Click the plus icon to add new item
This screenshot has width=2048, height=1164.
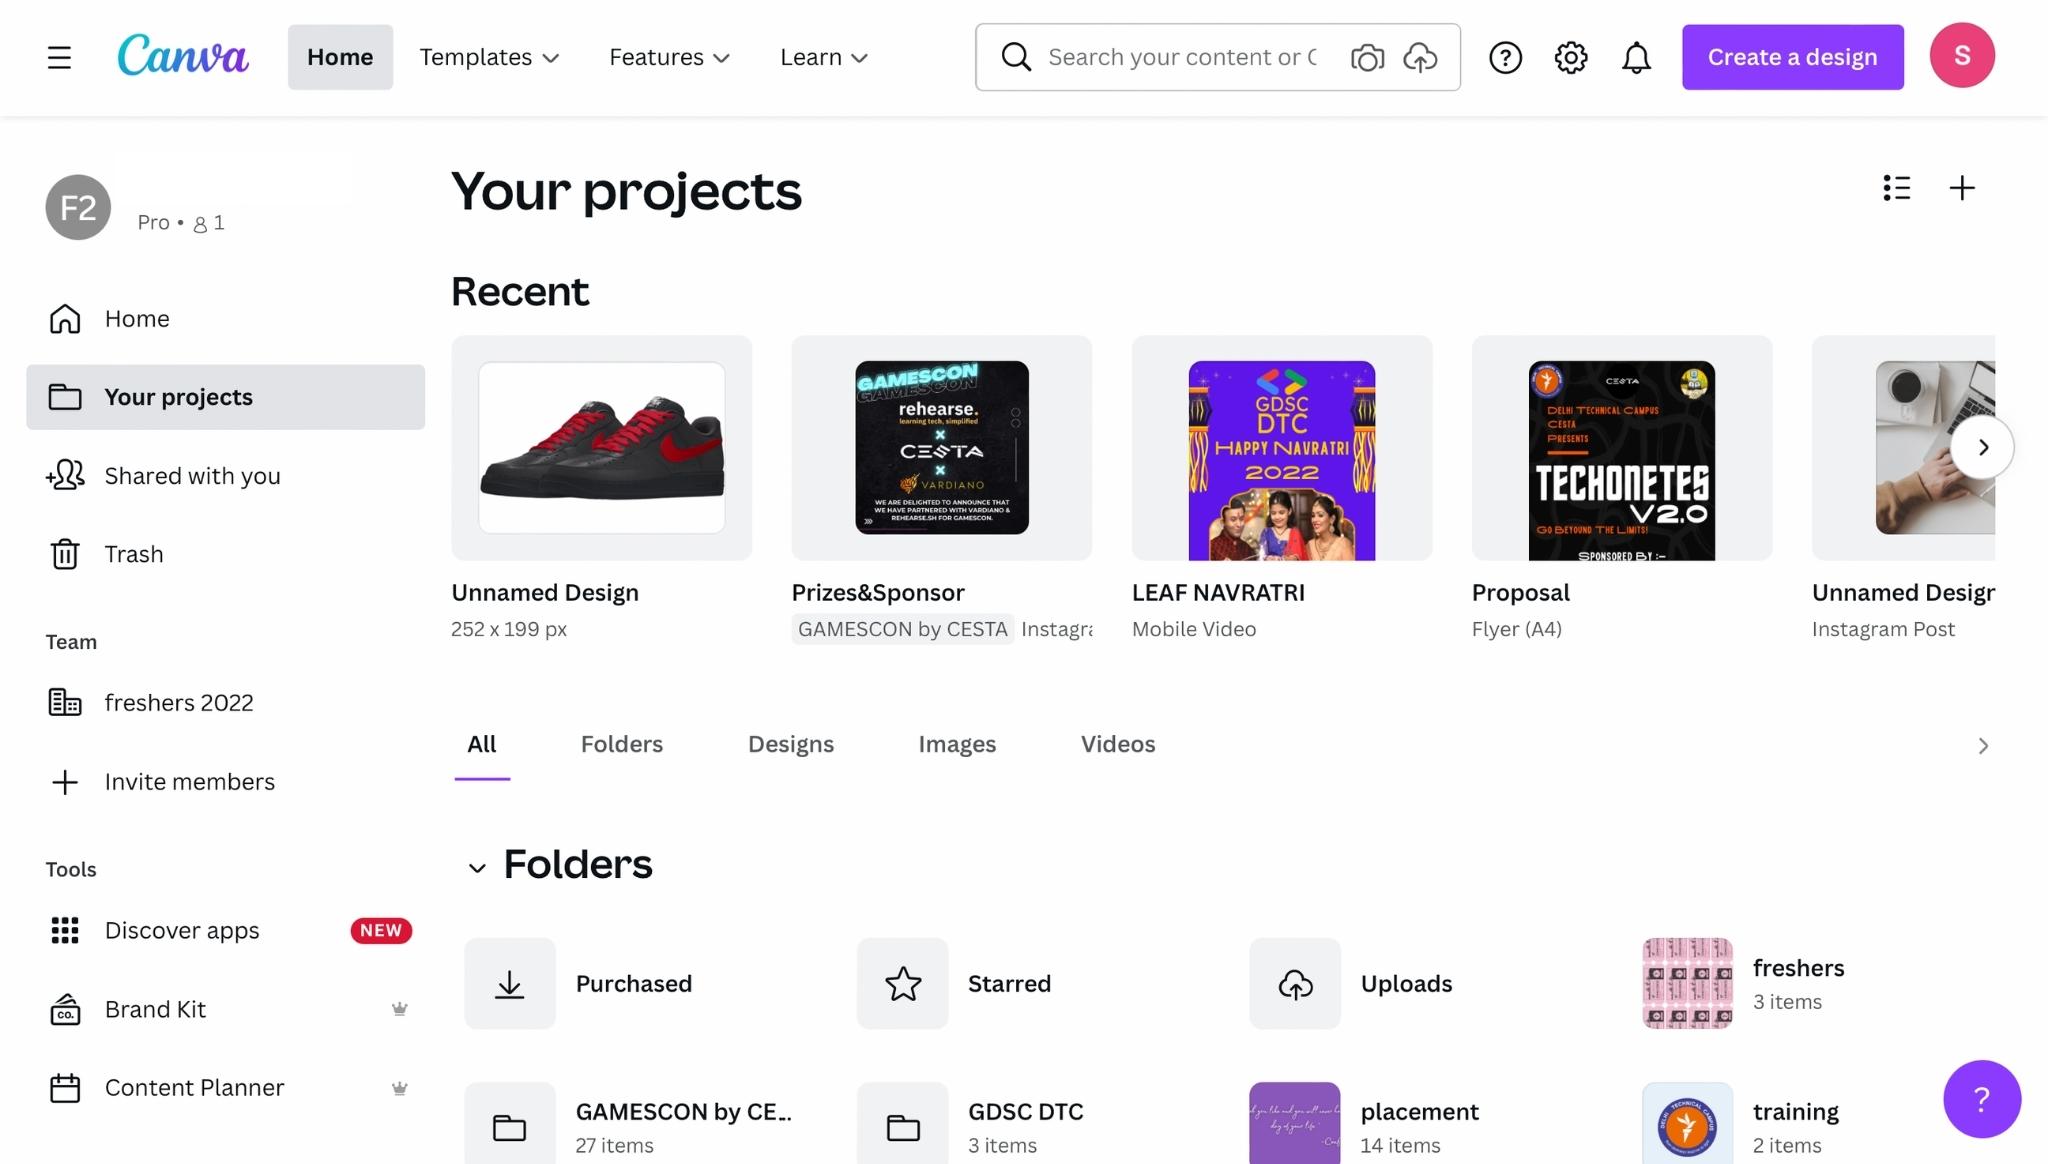(x=1962, y=188)
